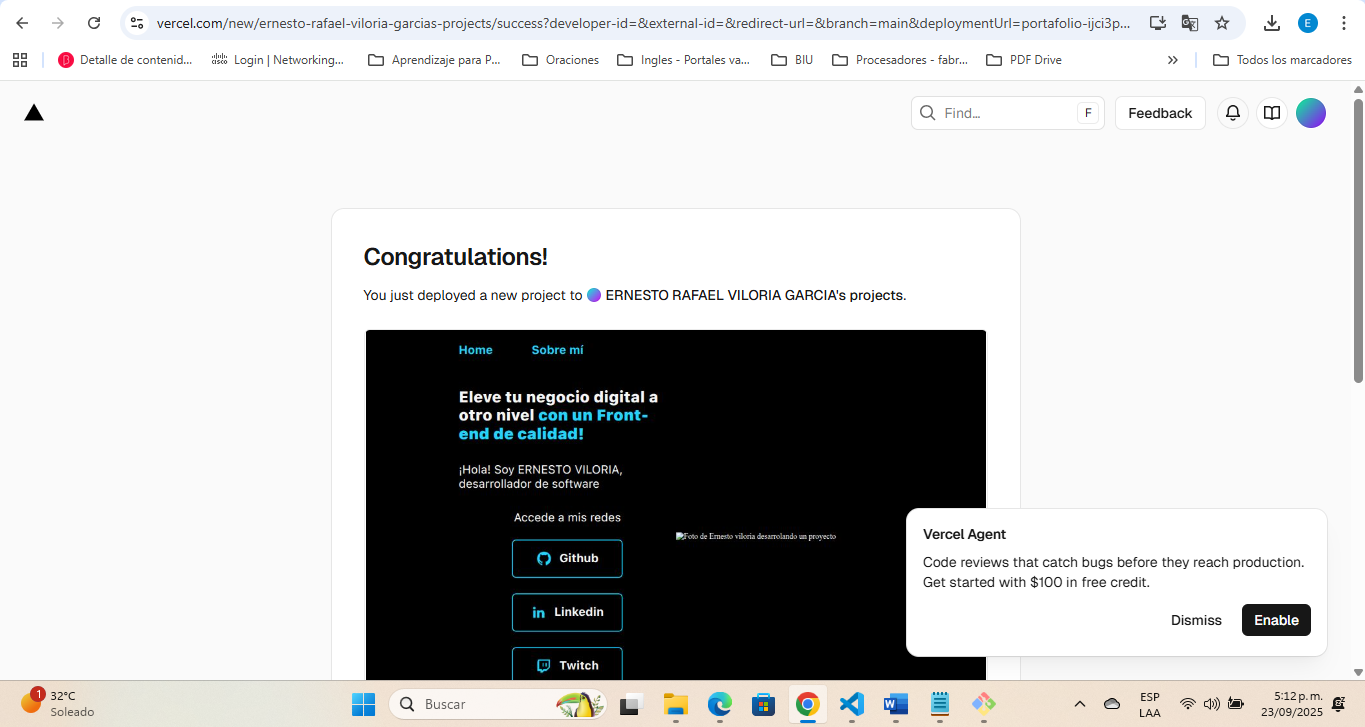
Task: Click the Vercel triangle logo
Action: coord(34,113)
